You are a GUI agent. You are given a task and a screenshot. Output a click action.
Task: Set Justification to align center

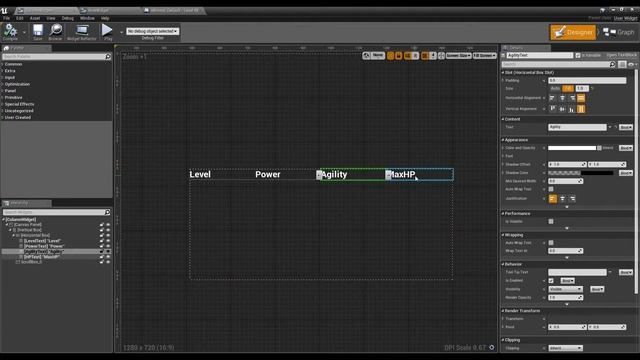[562, 199]
